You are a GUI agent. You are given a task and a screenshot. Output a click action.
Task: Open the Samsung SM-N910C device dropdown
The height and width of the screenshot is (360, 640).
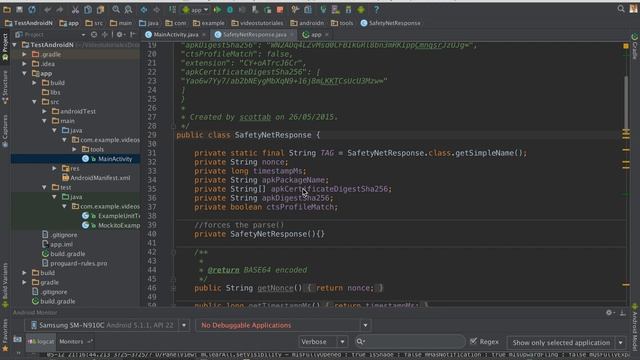108,325
